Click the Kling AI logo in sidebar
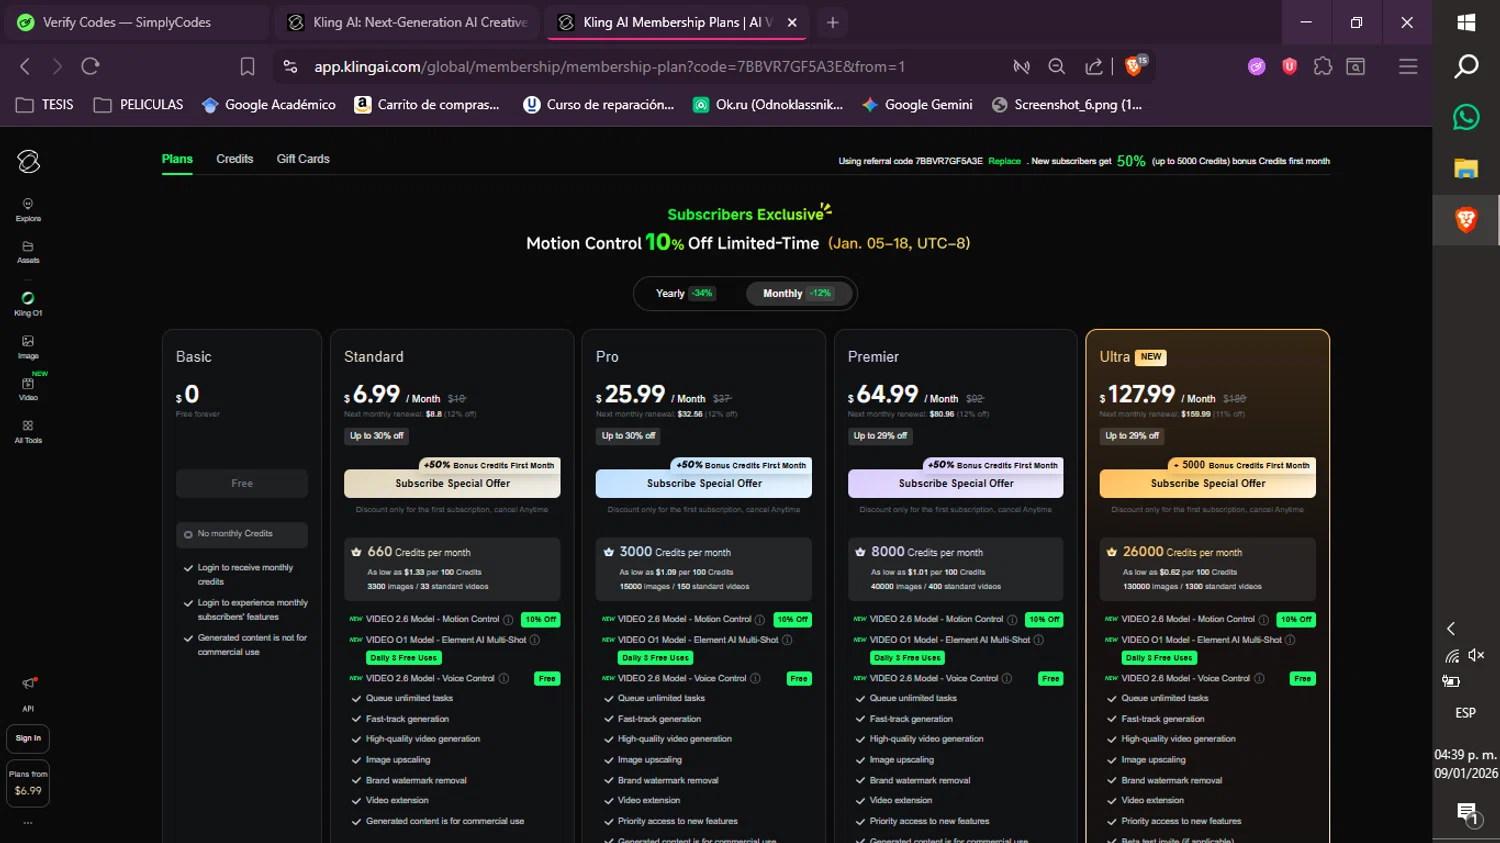This screenshot has height=843, width=1500. tap(28, 161)
